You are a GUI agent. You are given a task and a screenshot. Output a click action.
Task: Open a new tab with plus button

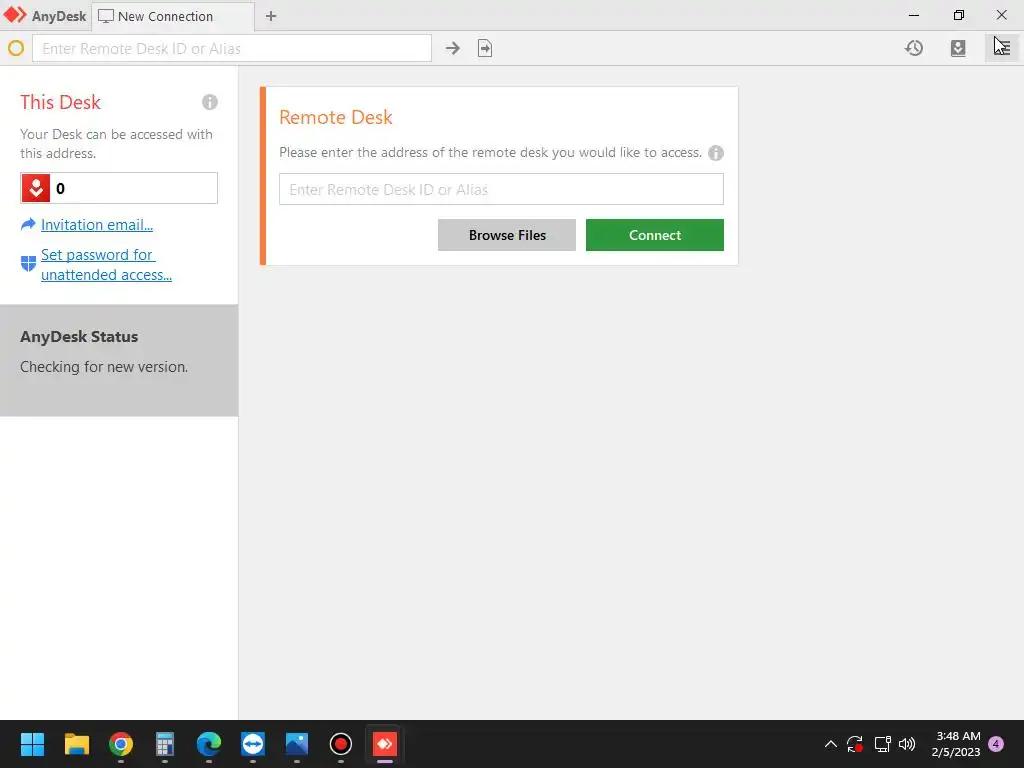pyautogui.click(x=271, y=16)
